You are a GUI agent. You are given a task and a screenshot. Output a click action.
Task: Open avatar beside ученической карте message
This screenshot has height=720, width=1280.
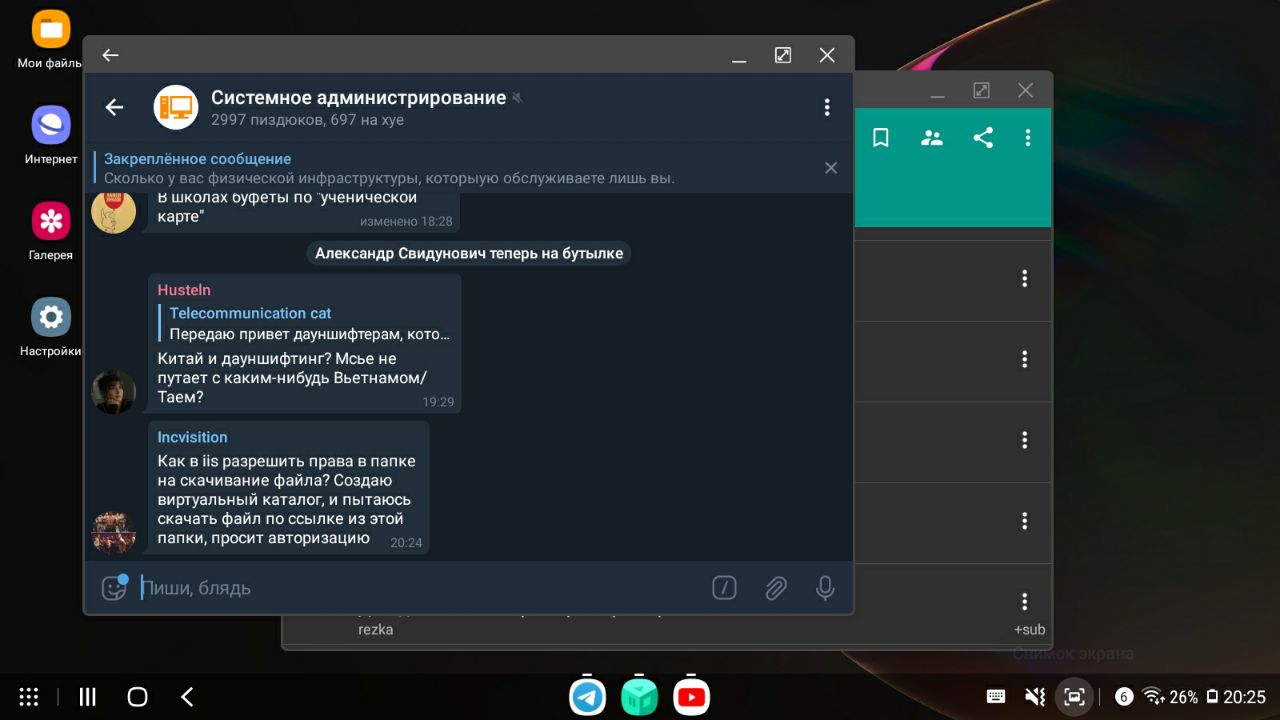pyautogui.click(x=113, y=211)
